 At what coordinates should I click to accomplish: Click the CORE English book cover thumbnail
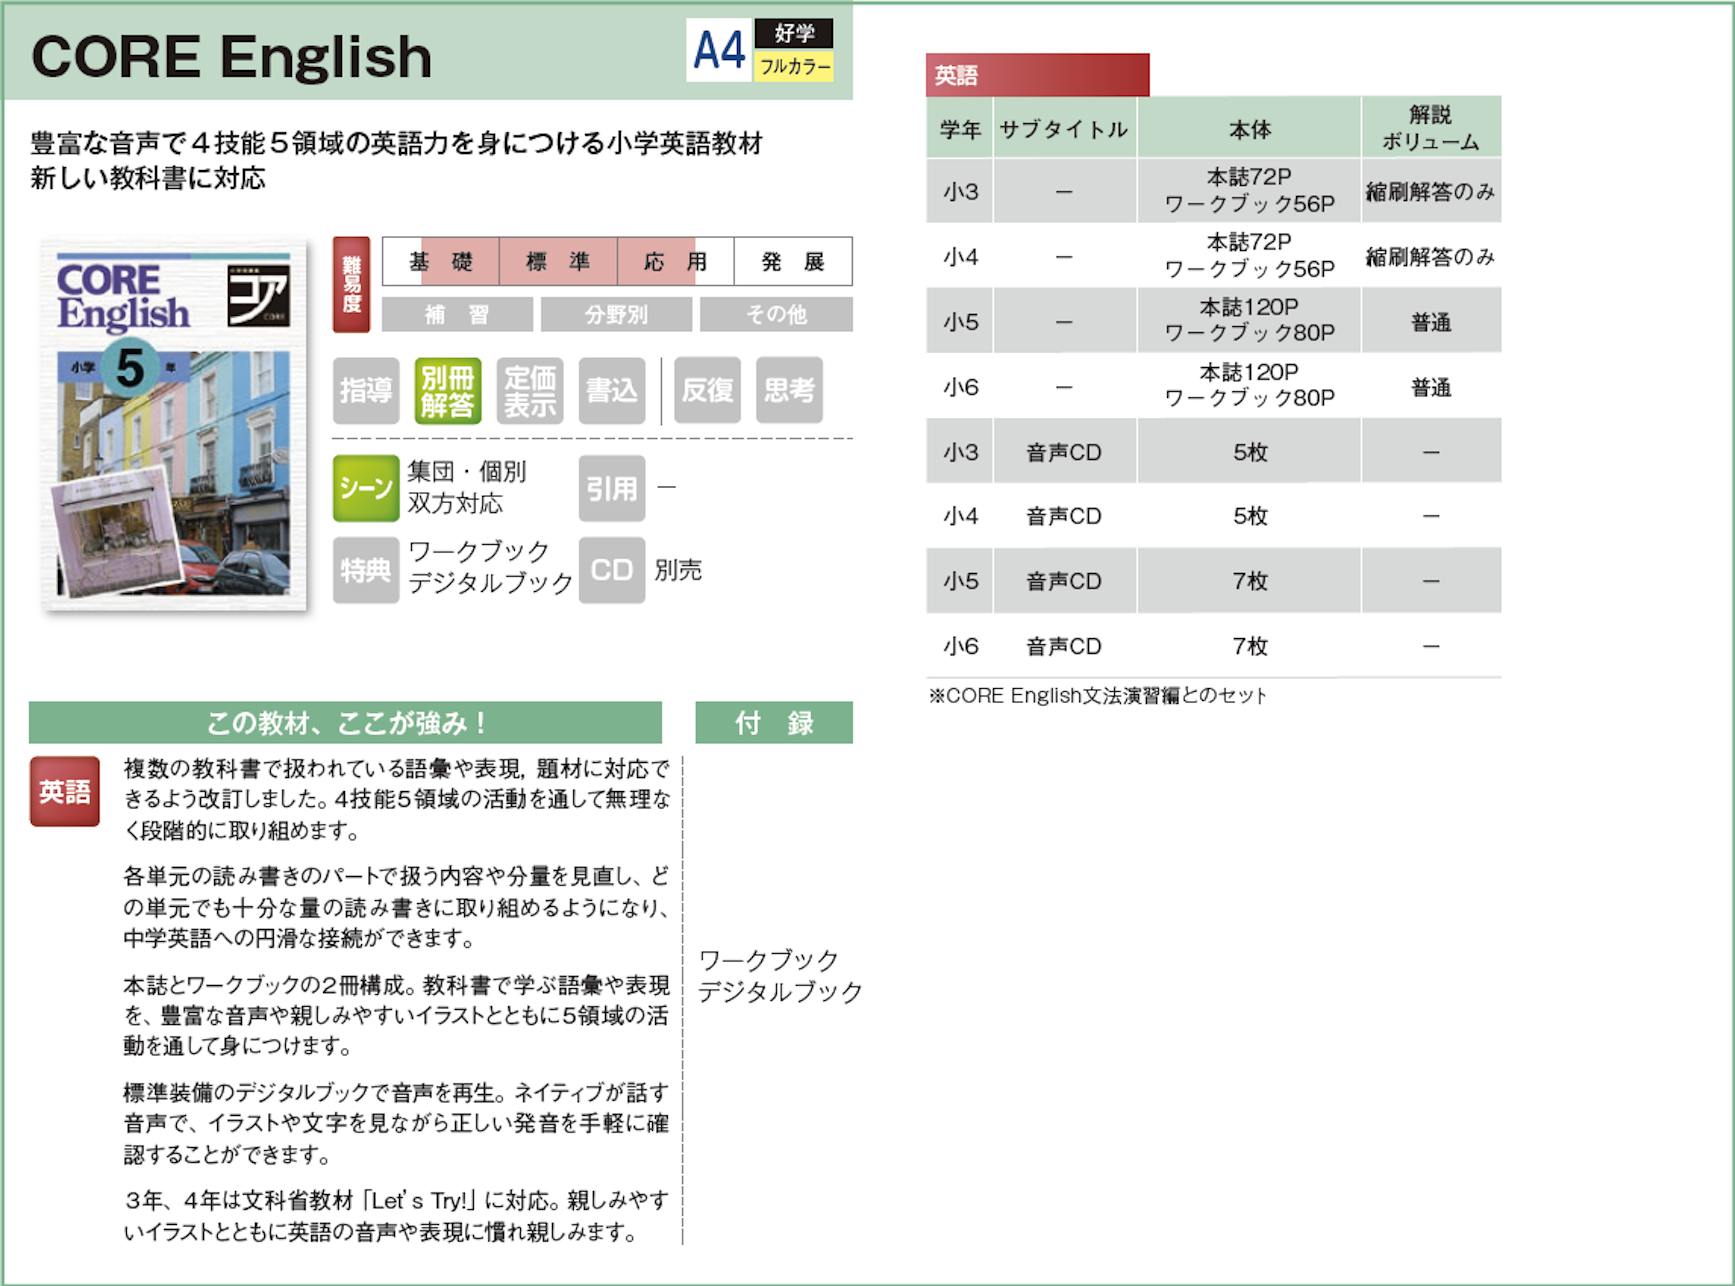pyautogui.click(x=174, y=425)
